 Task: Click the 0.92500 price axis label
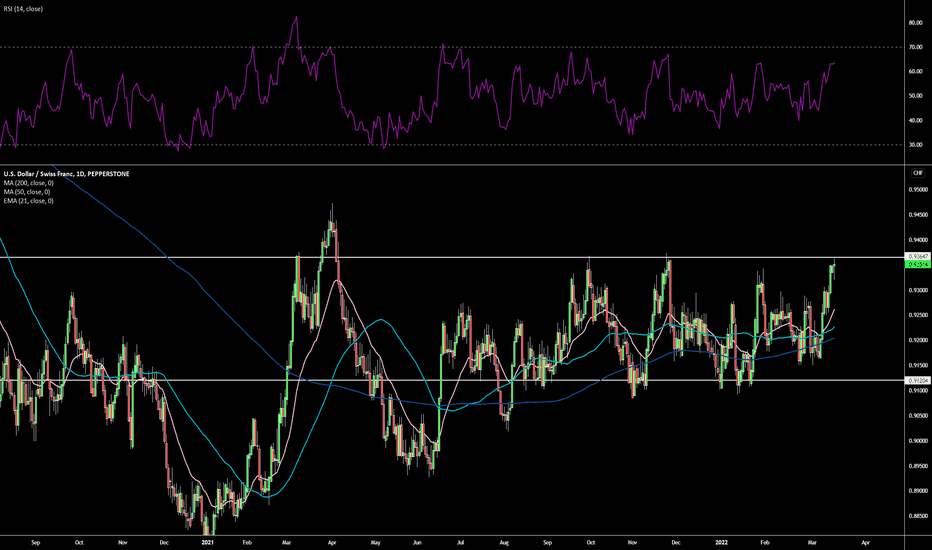pyautogui.click(x=917, y=315)
